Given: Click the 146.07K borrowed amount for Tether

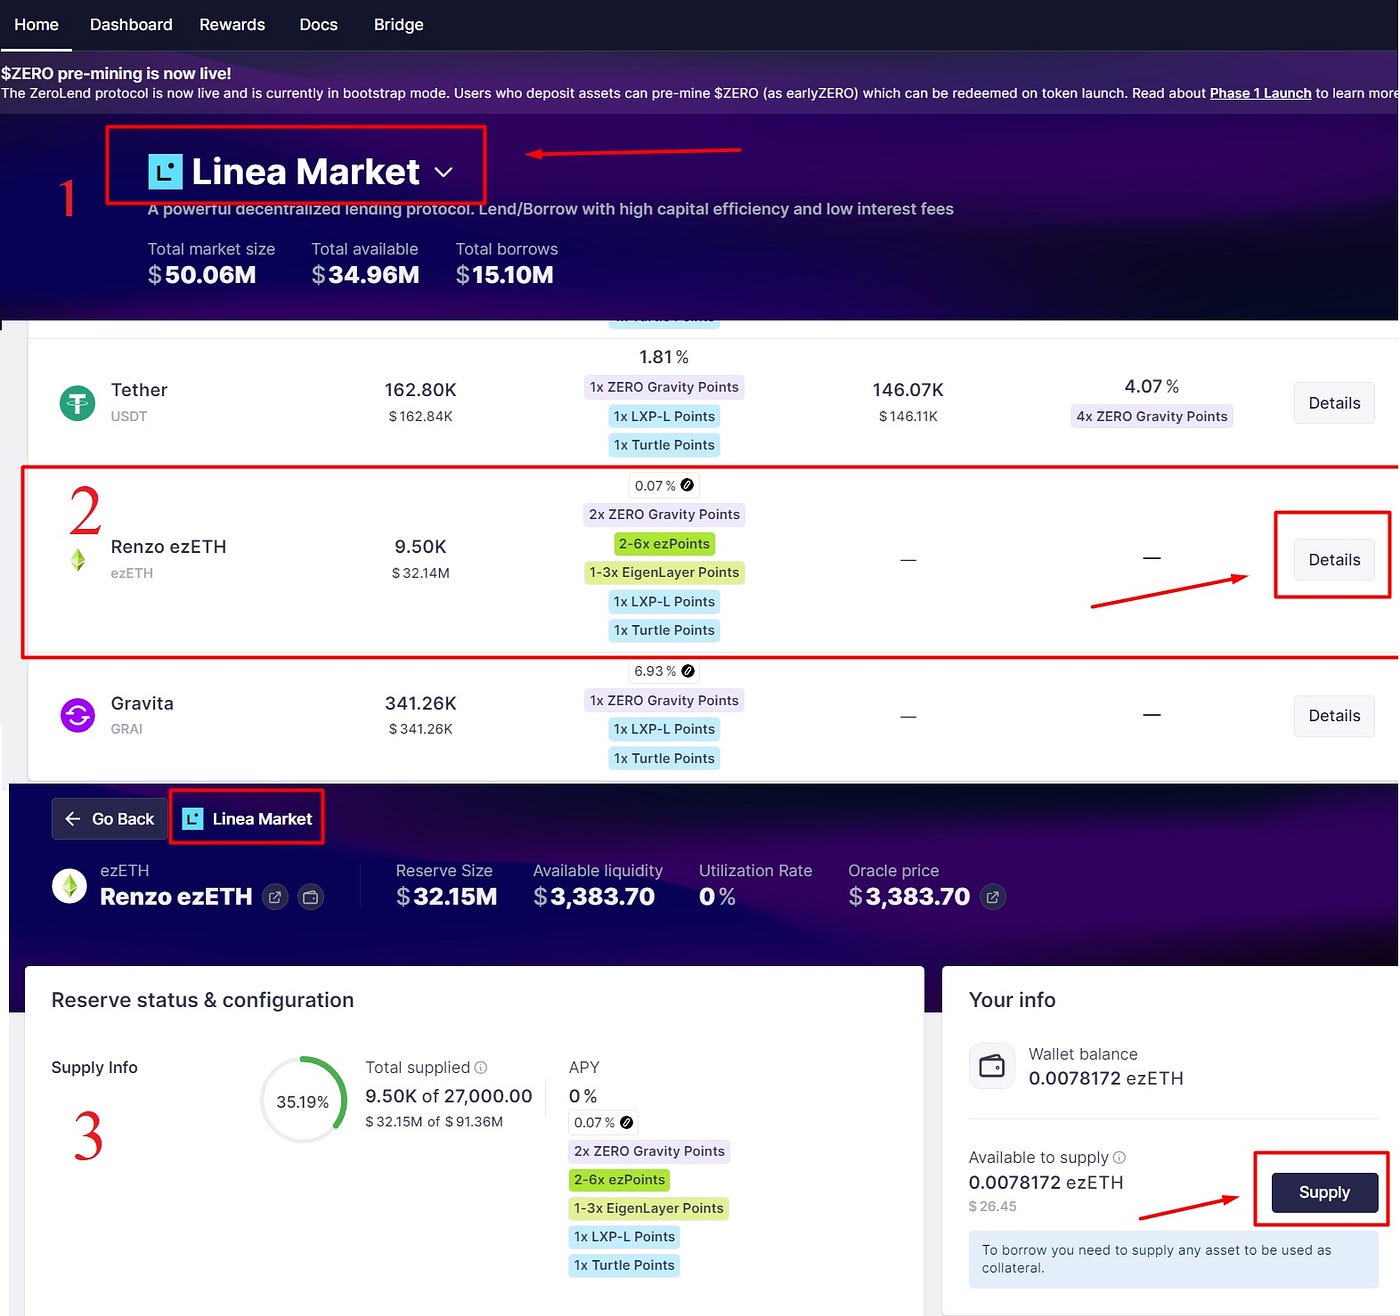Looking at the screenshot, I should point(908,390).
